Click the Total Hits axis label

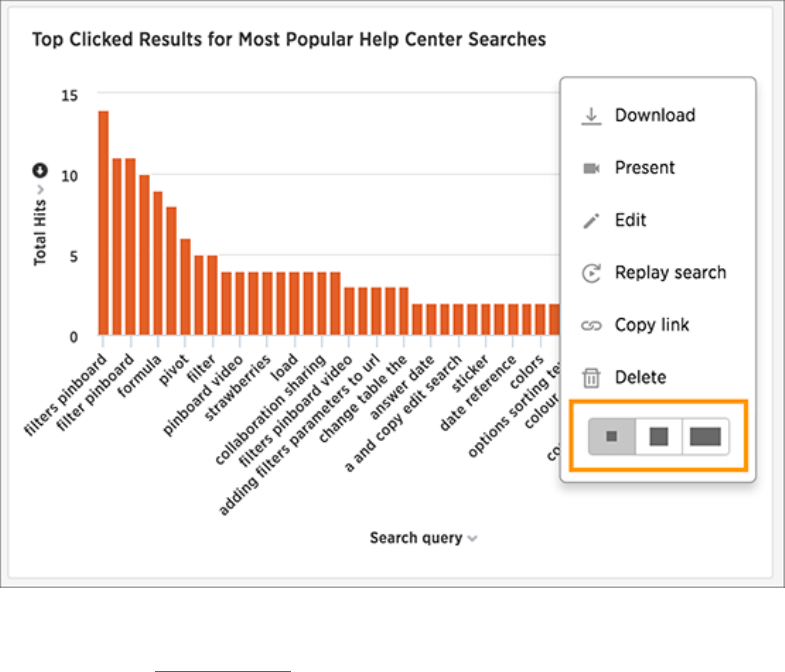[40, 232]
